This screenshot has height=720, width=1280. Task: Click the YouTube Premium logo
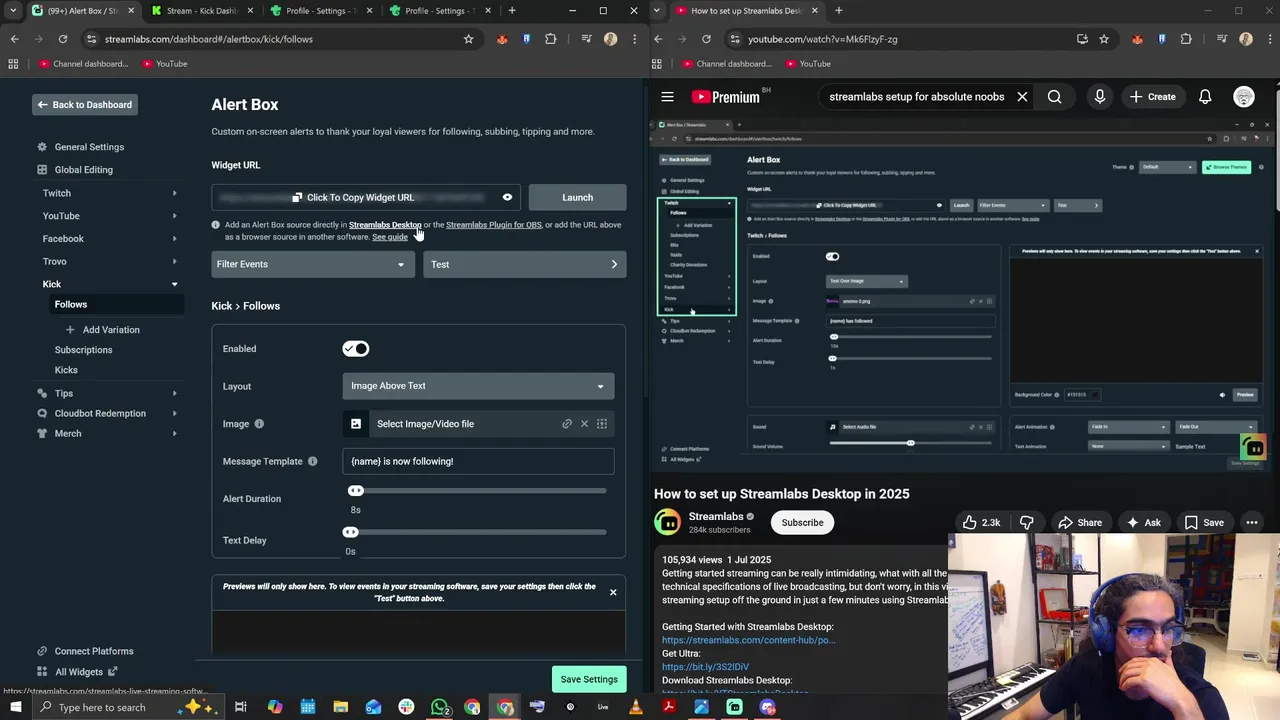click(727, 97)
